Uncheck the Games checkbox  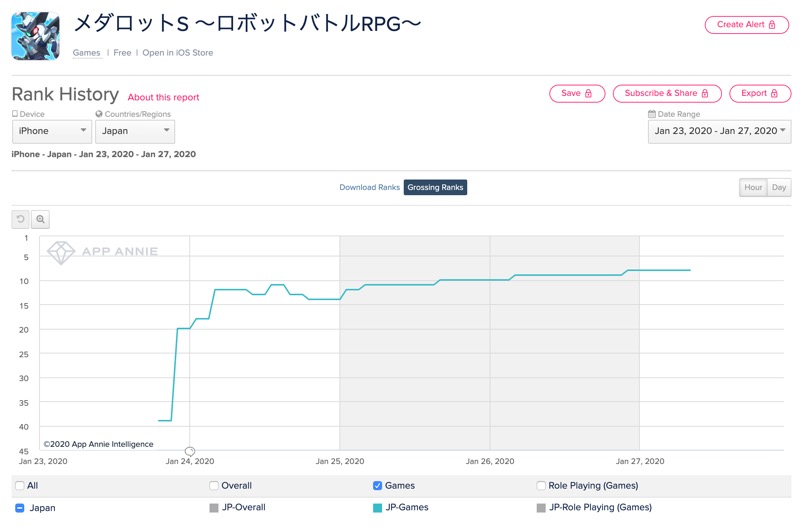(378, 485)
